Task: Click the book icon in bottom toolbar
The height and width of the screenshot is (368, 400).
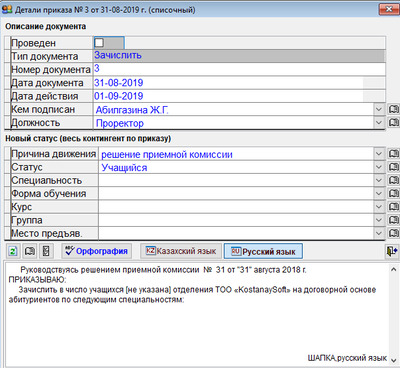Action: pos(30,251)
